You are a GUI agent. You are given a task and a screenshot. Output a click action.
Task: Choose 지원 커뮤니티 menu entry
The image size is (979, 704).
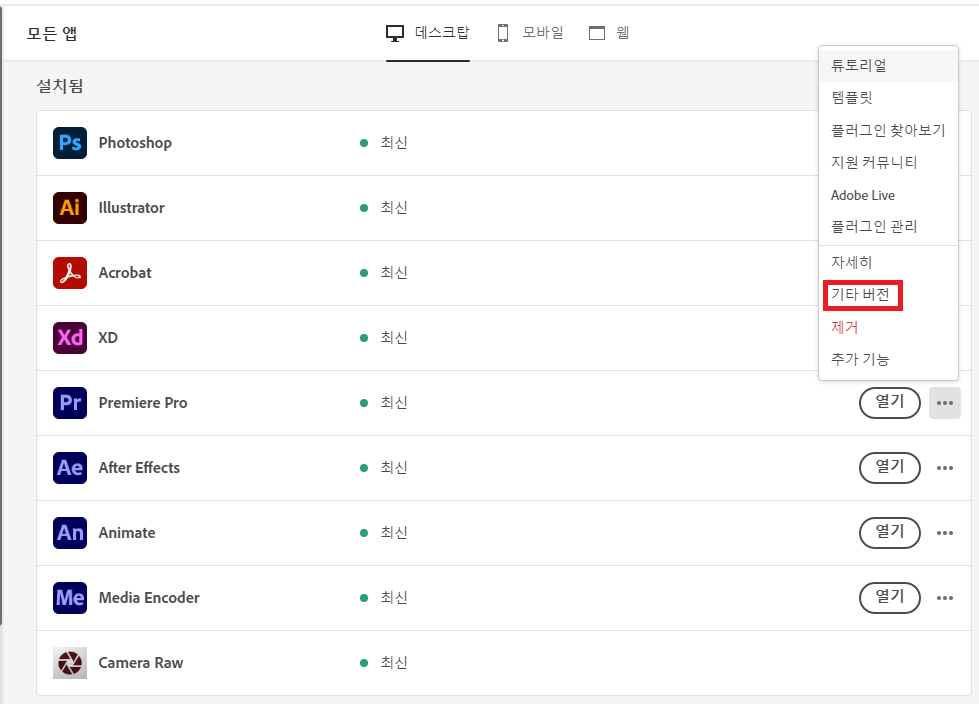[888, 162]
